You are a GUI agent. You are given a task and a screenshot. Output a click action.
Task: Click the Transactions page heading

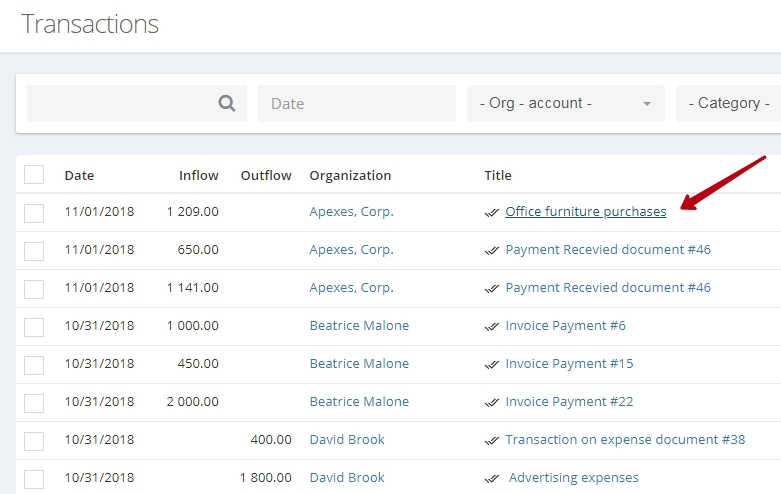(x=90, y=24)
